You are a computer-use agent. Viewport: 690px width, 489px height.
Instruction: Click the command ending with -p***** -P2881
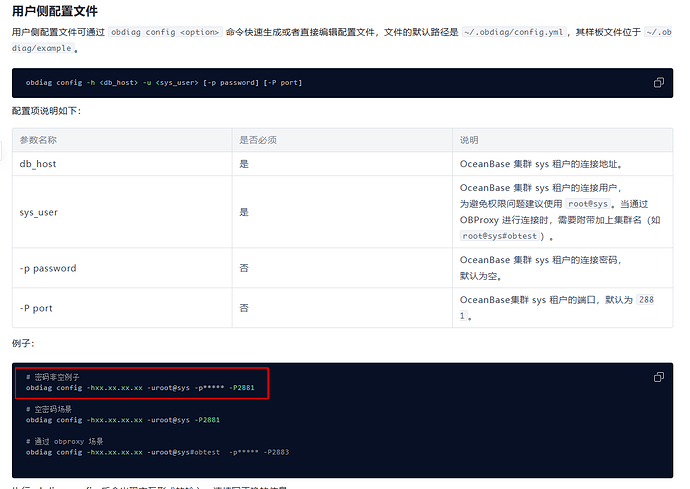click(x=140, y=388)
